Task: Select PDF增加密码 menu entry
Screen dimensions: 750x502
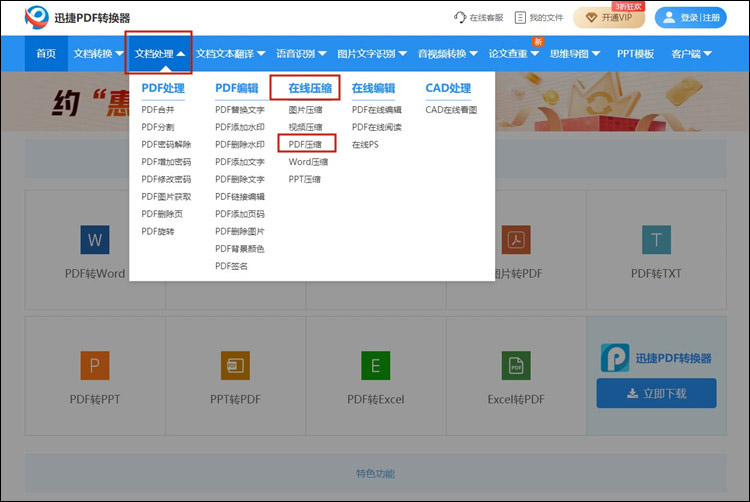Action: (166, 162)
